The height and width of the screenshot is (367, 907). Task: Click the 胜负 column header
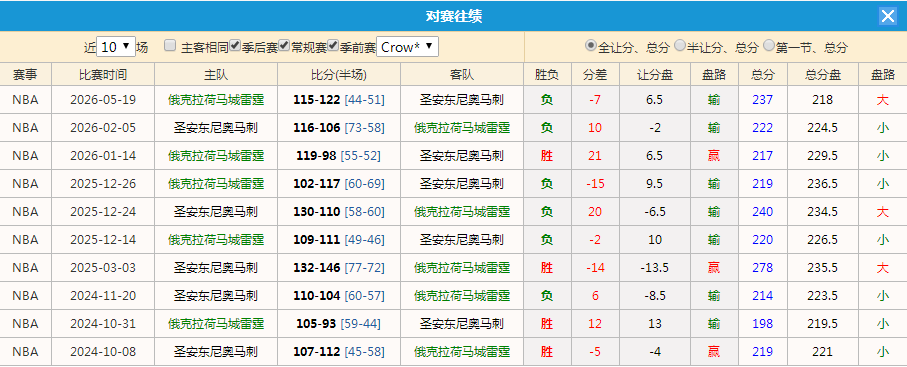547,75
